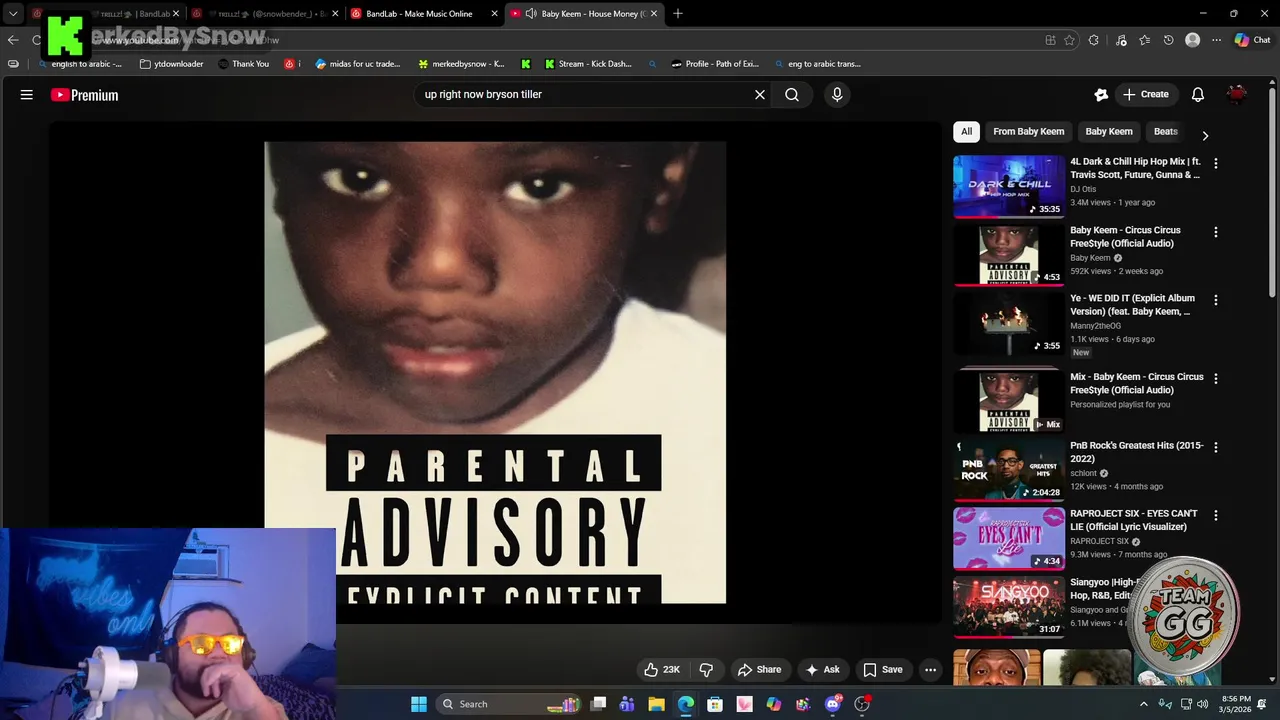This screenshot has width=1280, height=720.
Task: Open options for PnB Rock's Greatest Hits
Action: coord(1216,447)
